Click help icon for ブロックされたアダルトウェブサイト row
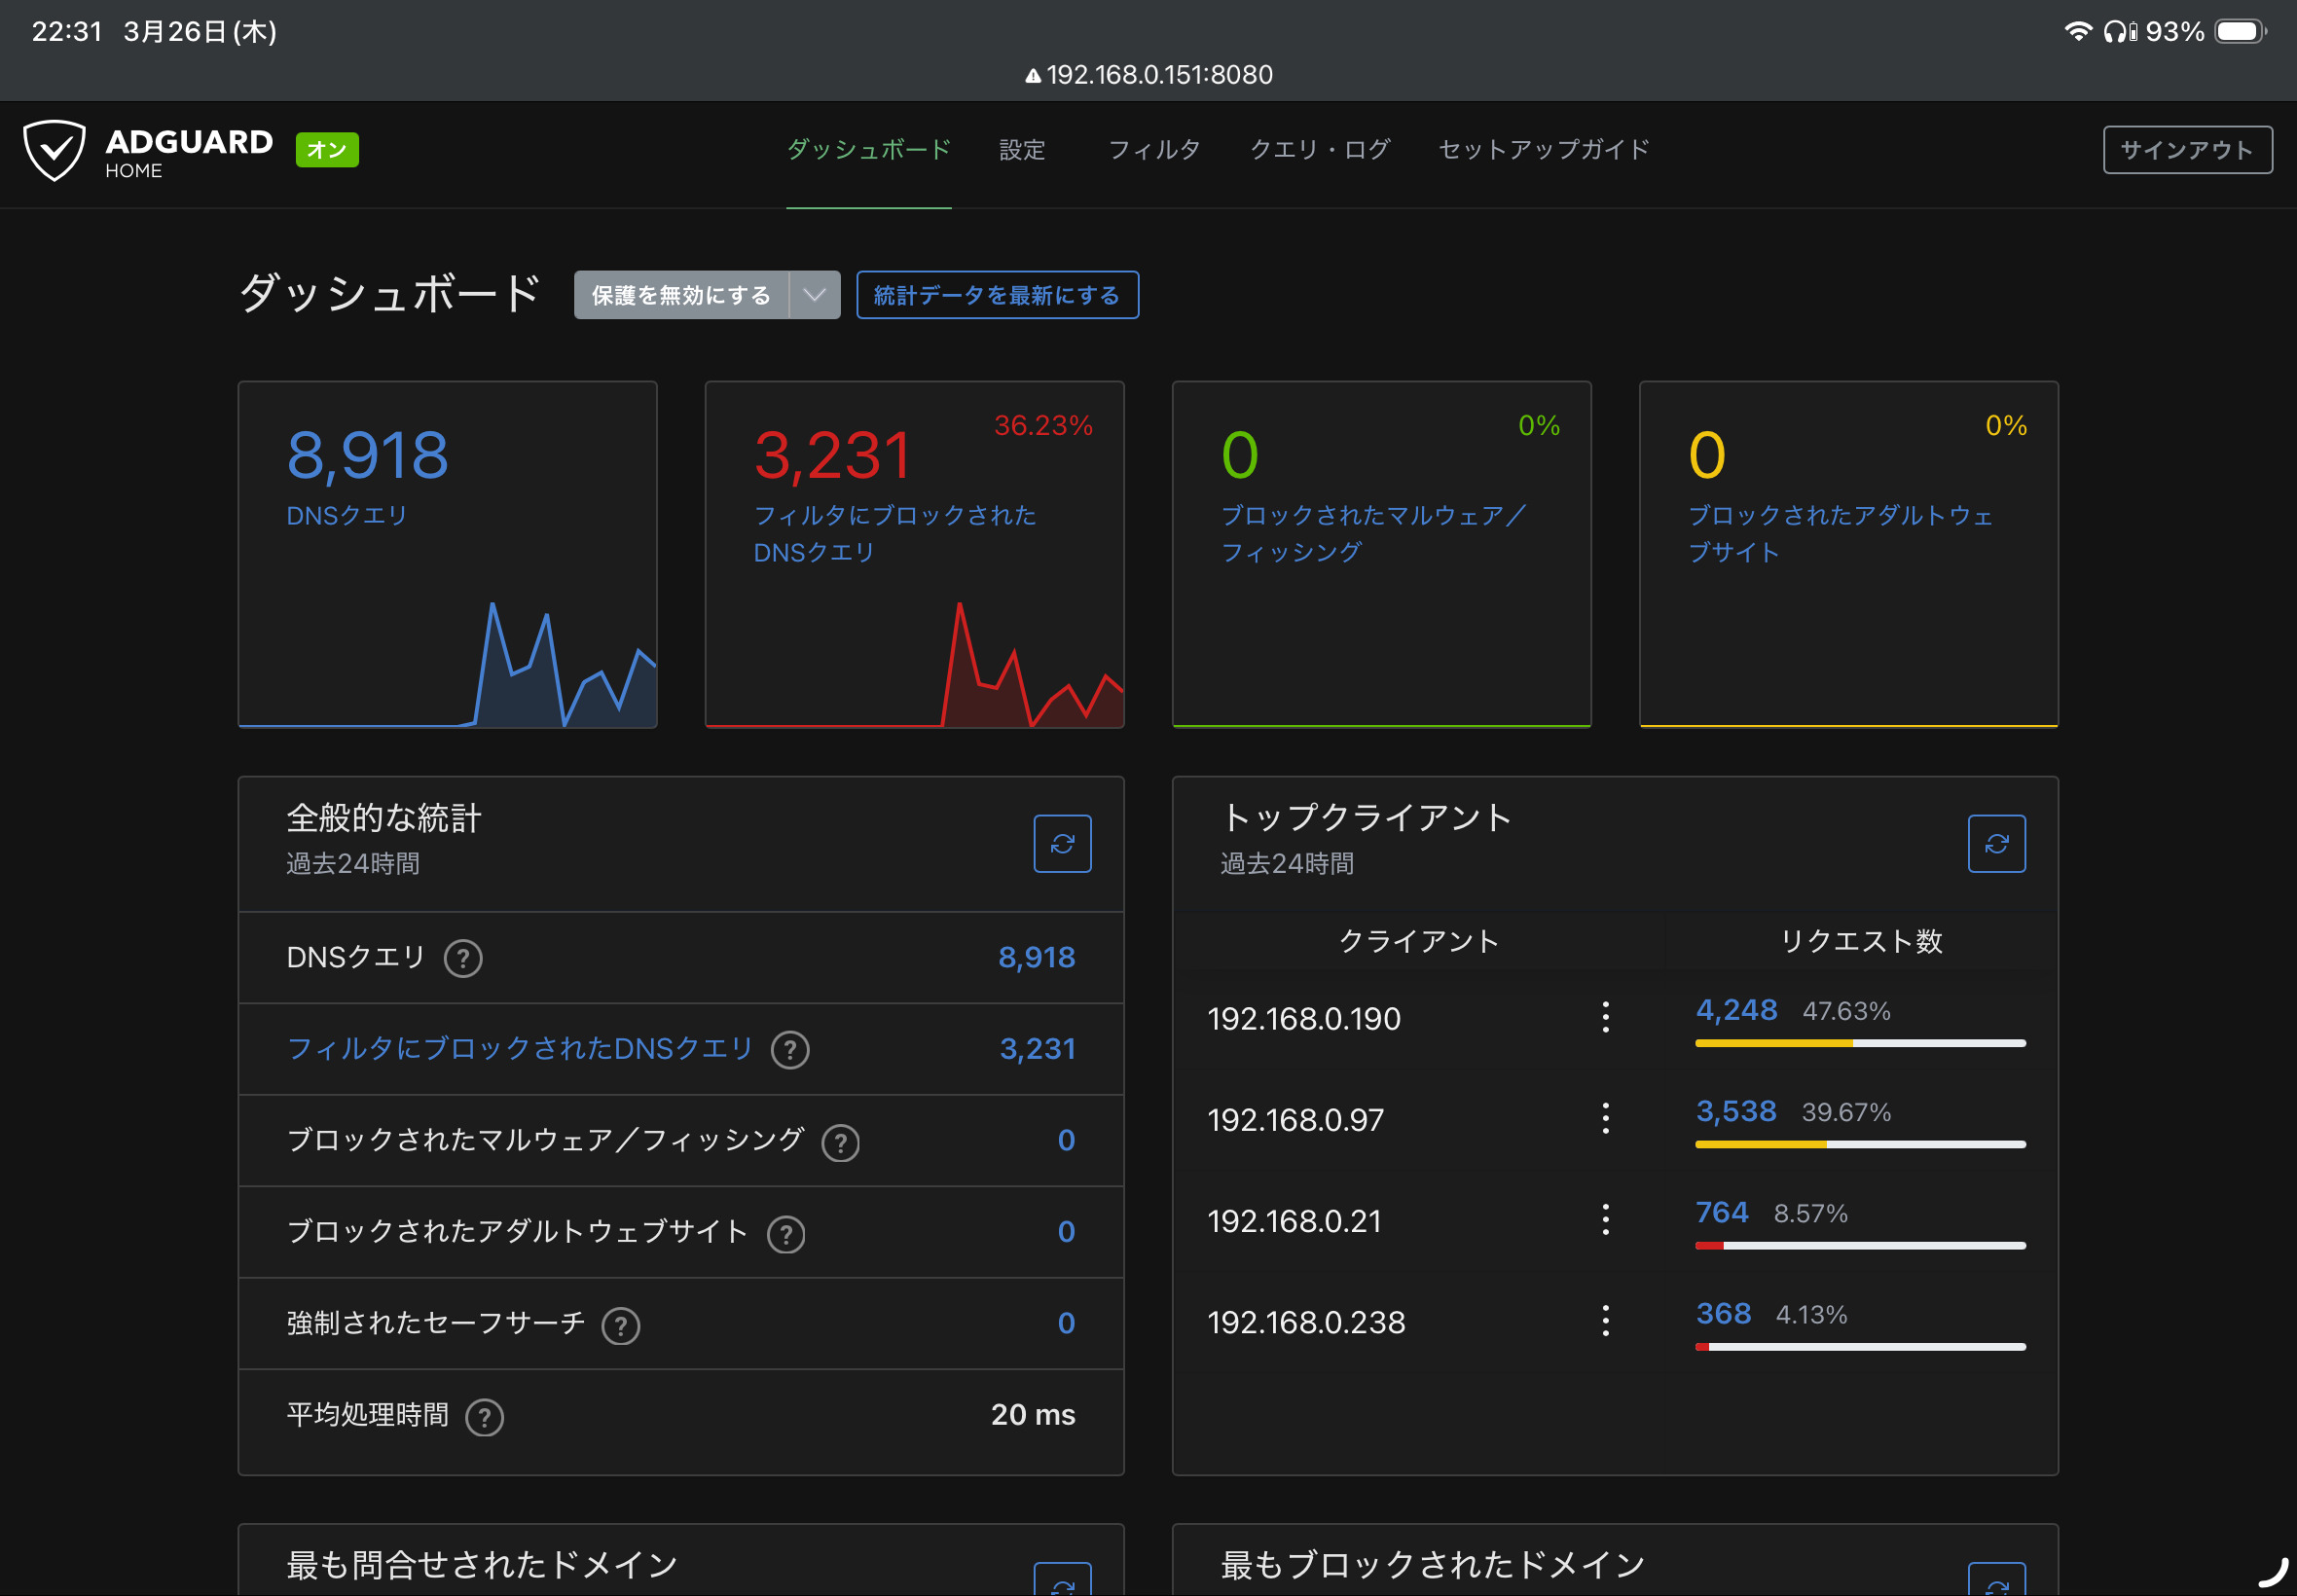 (786, 1234)
